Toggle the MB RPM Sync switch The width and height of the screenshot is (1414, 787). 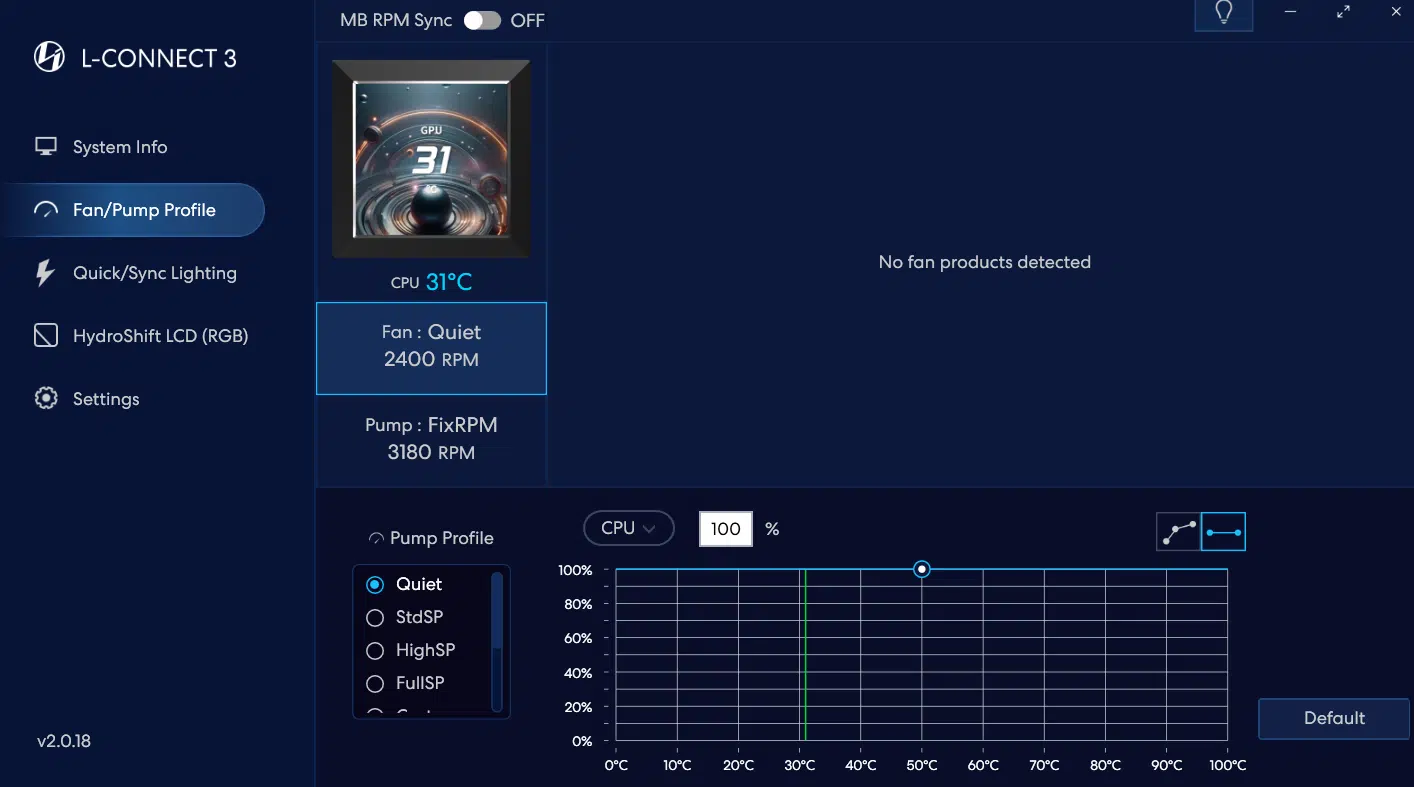tap(482, 20)
